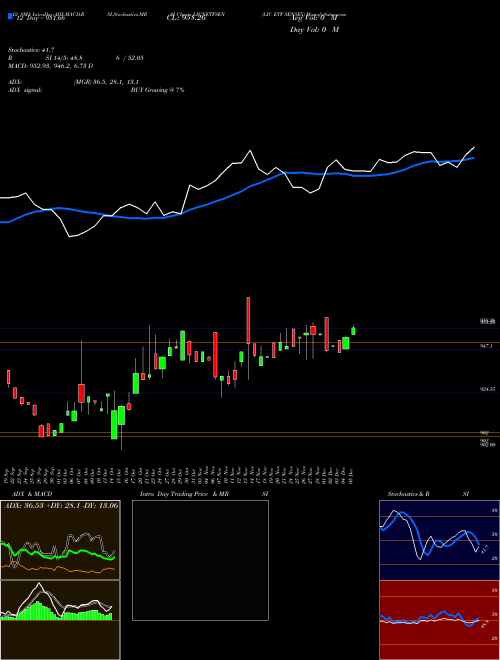500x660 pixels.
Task: Click the '41.7' value in the Stochastics panel
Action: (x=484, y=549)
